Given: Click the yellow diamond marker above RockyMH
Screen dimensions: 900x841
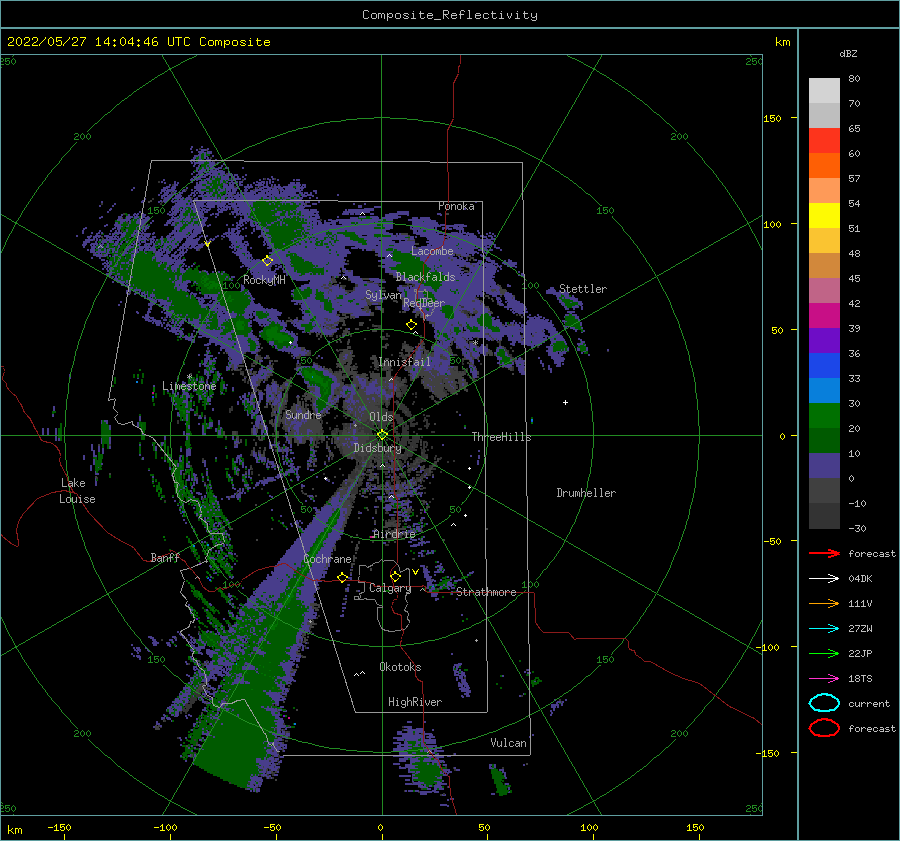Looking at the screenshot, I should tap(267, 261).
